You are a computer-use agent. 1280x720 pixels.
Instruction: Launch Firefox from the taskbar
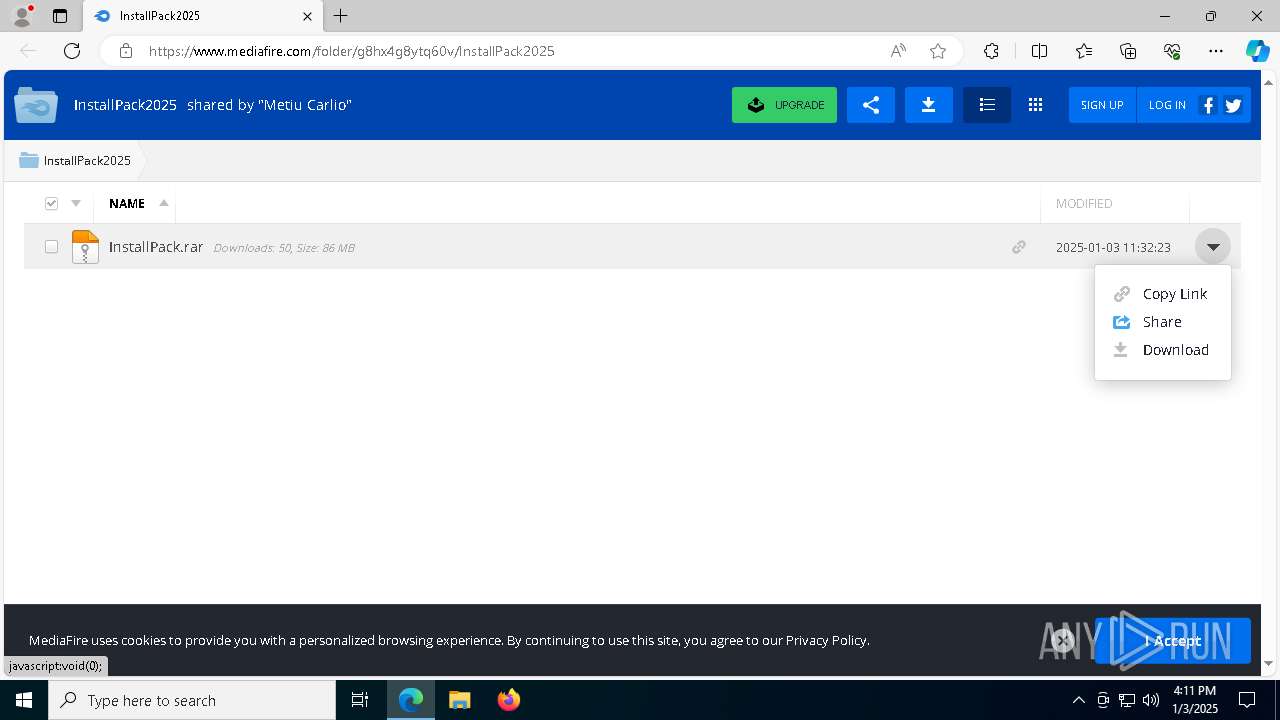pos(509,700)
